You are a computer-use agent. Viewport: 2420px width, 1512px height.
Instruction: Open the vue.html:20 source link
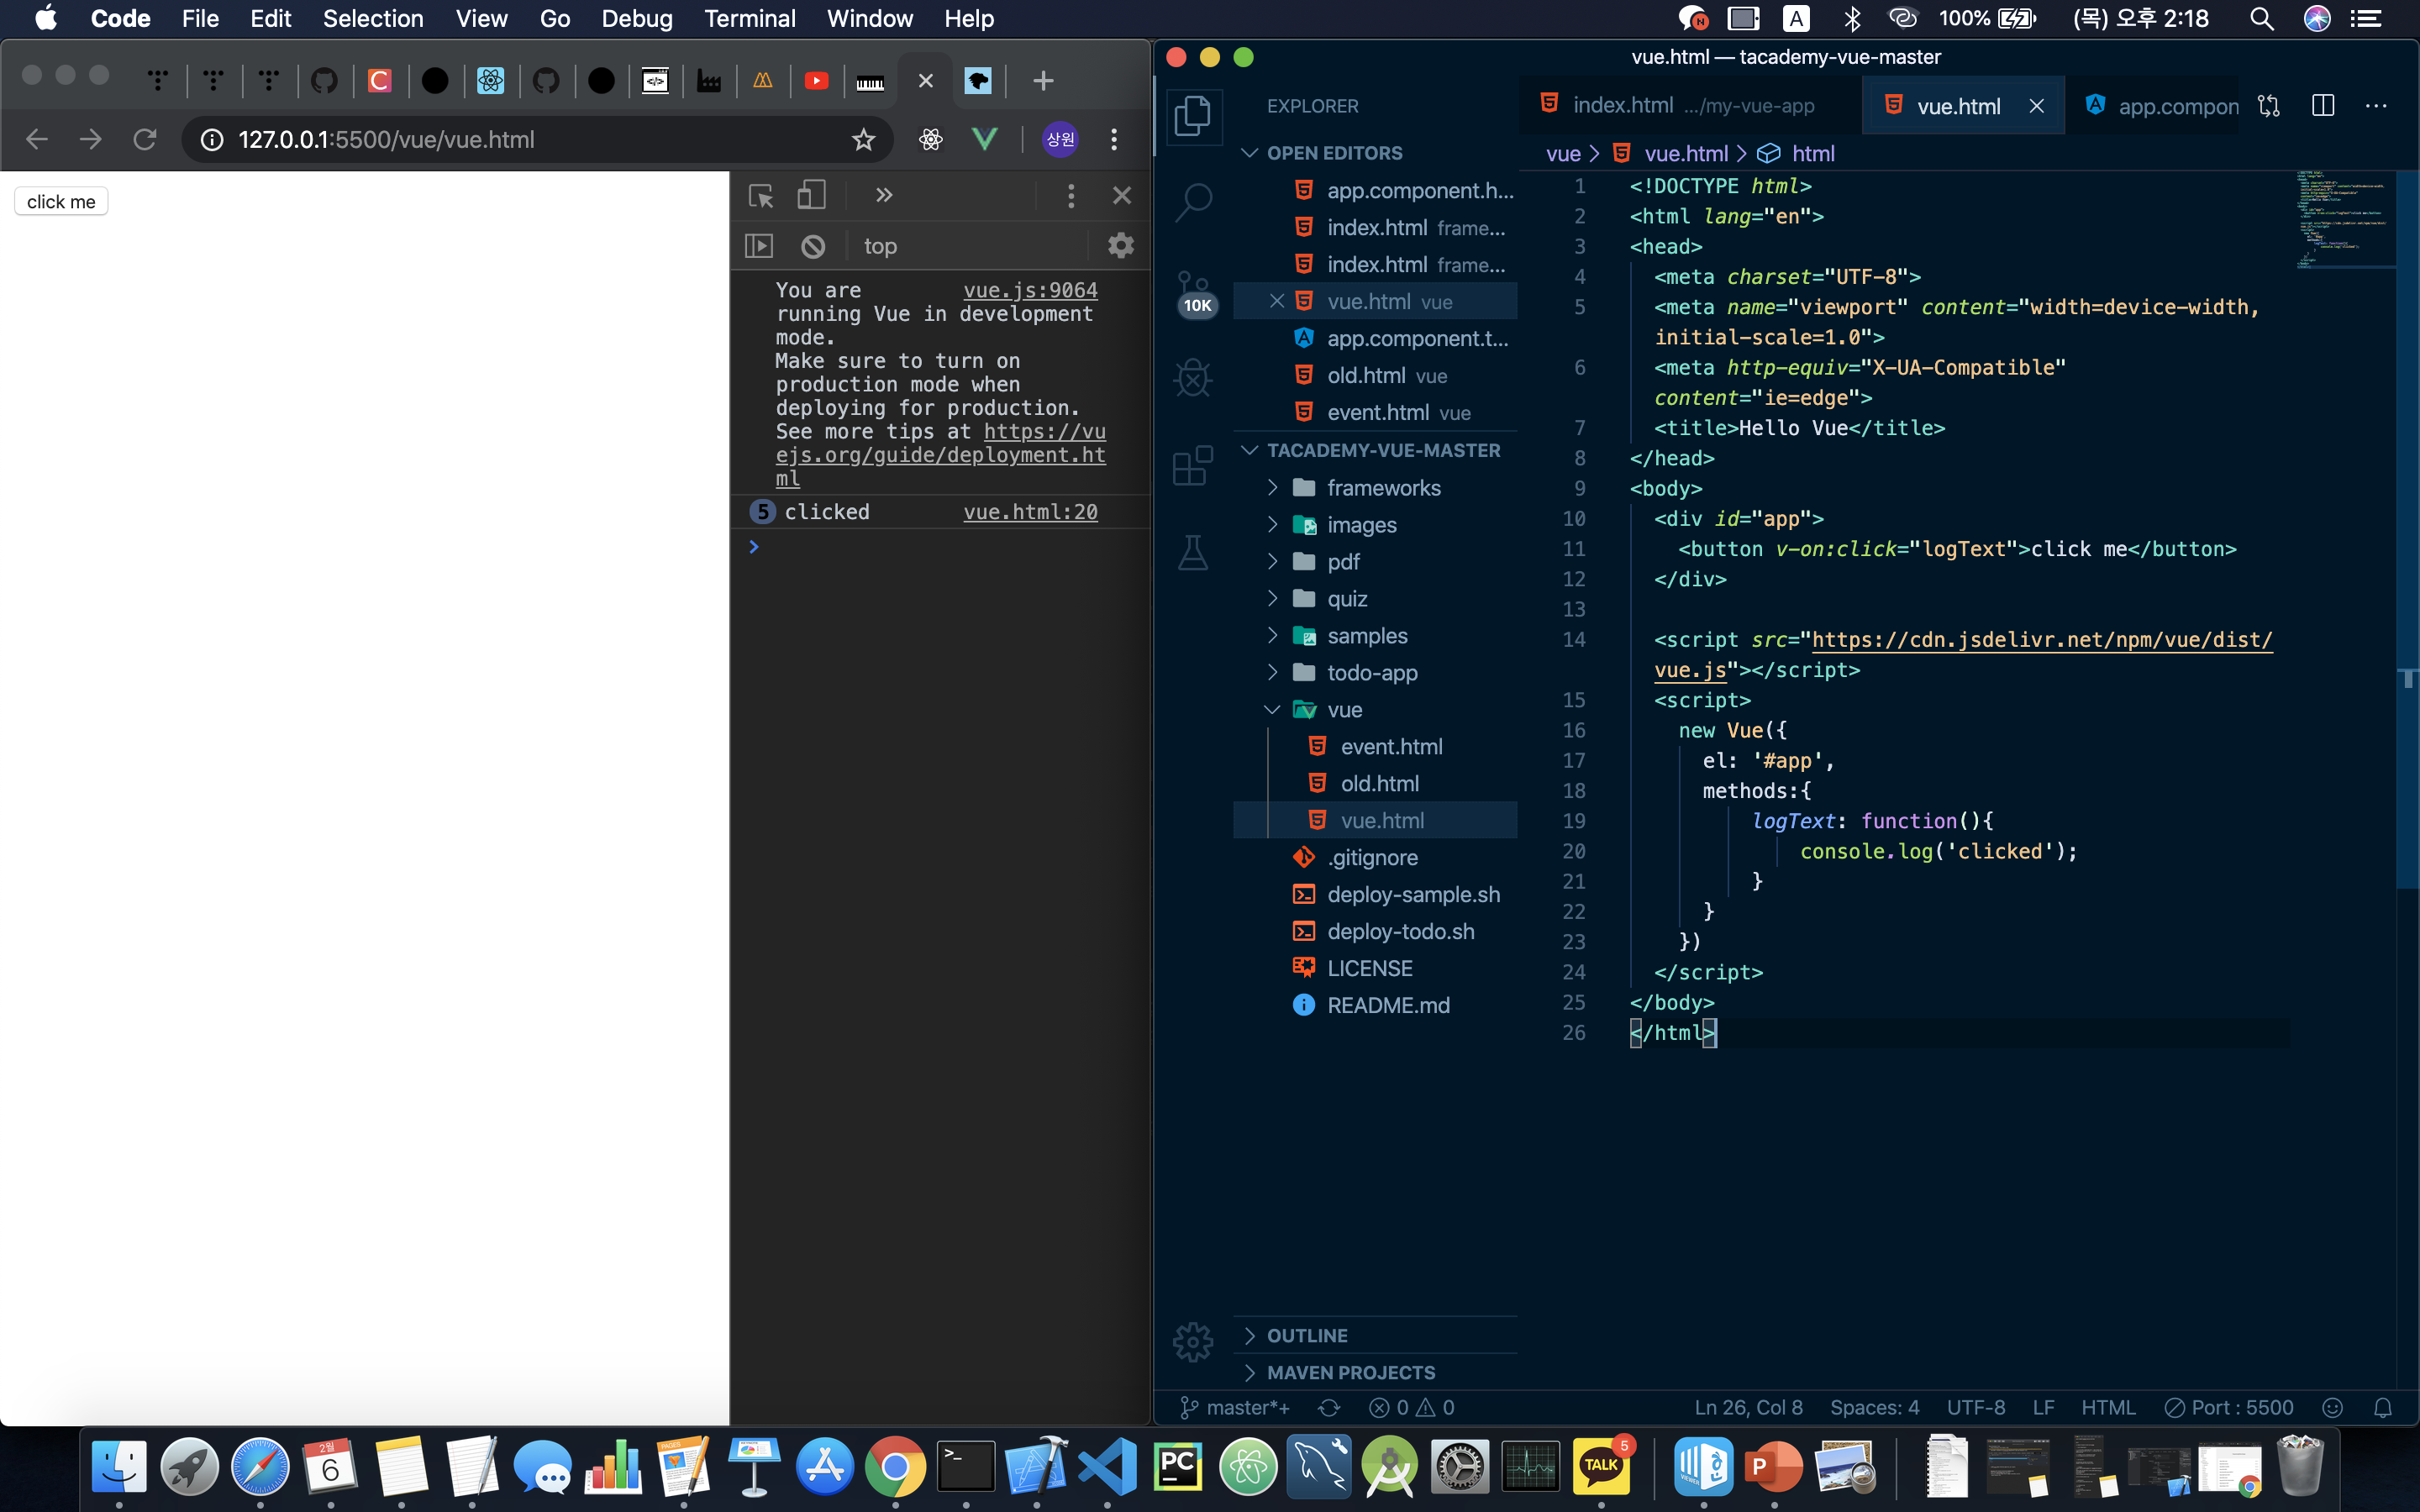tap(1030, 512)
